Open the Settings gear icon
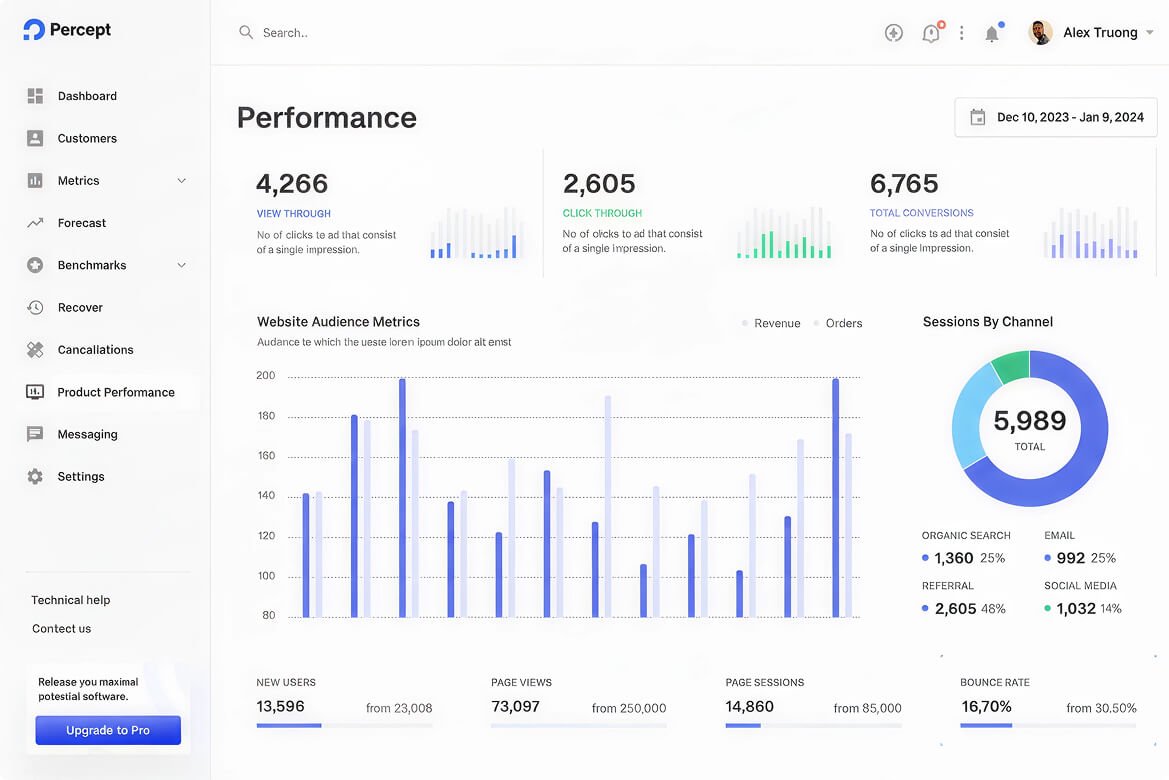Viewport: 1169px width, 780px height. [x=35, y=477]
